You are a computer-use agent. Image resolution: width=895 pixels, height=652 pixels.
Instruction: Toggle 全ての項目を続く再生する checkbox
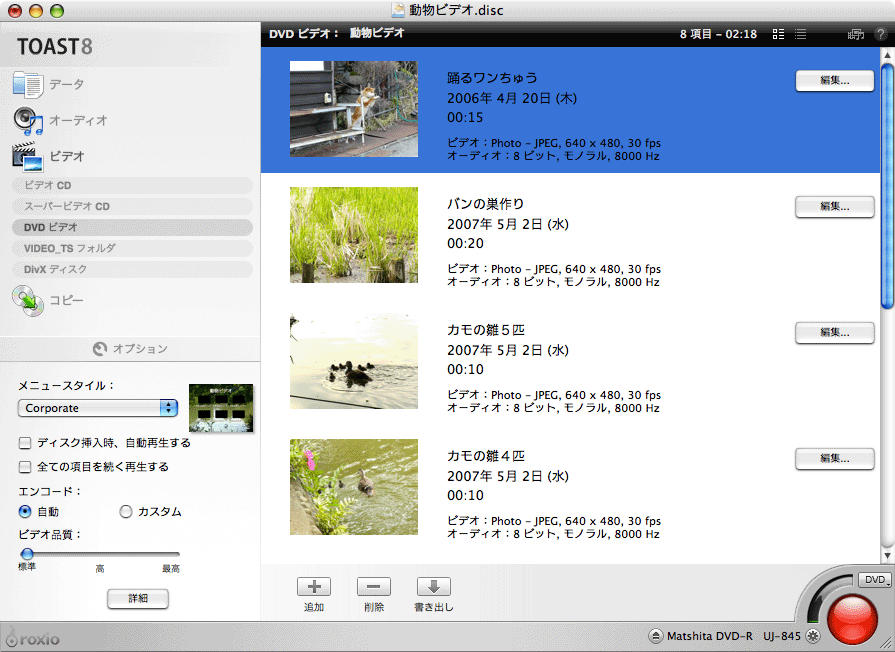(x=25, y=467)
